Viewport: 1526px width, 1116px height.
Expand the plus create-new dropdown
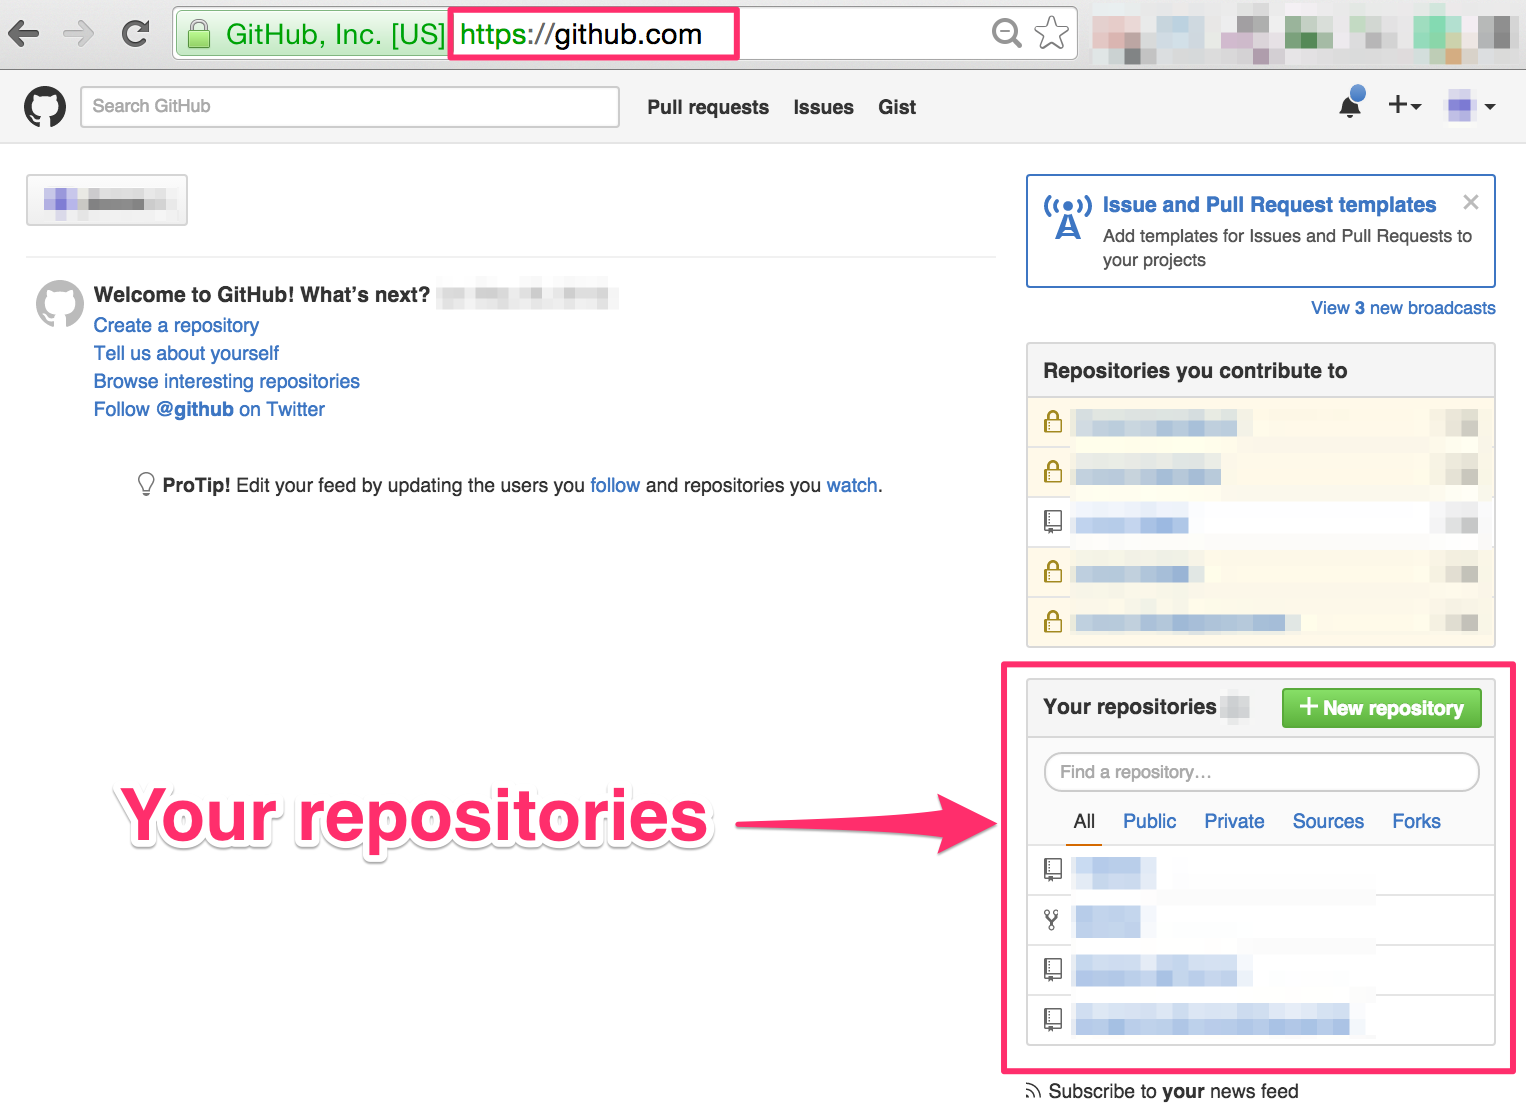point(1405,104)
